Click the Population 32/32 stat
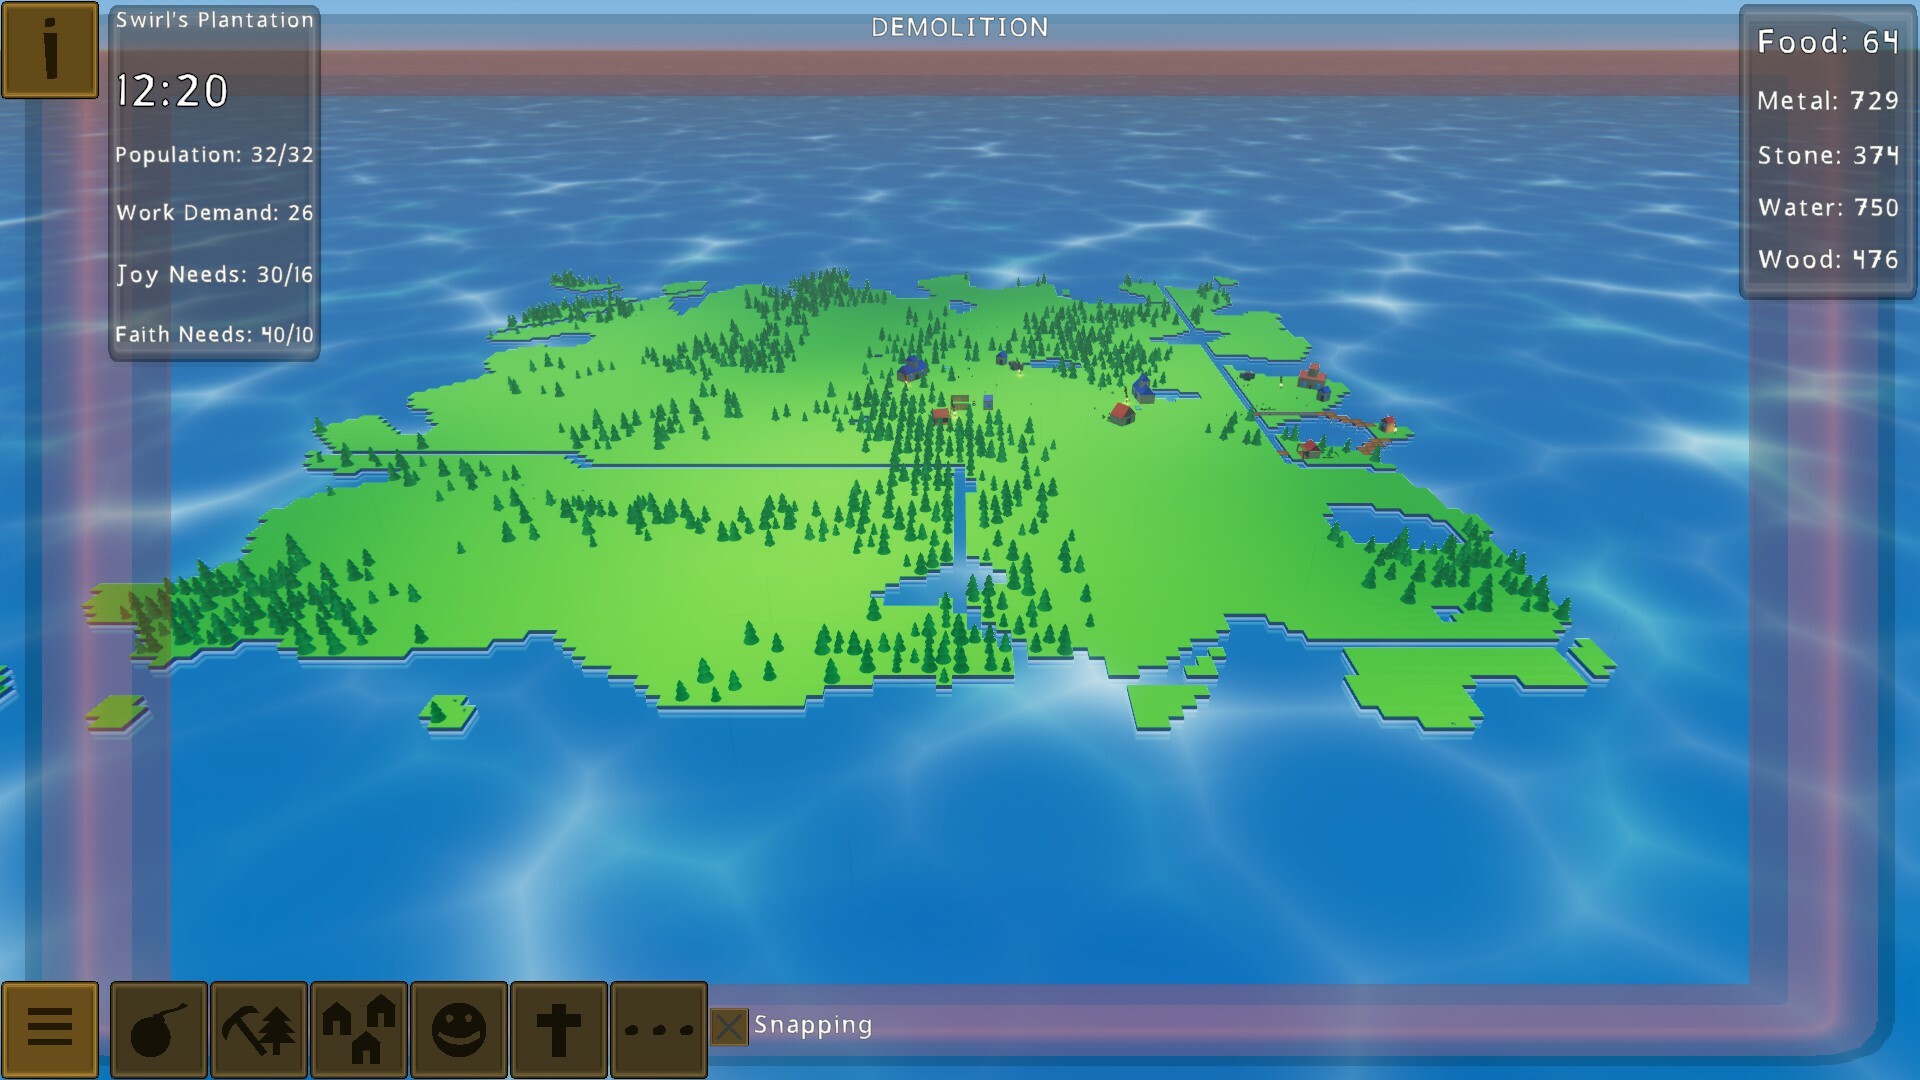Image resolution: width=1920 pixels, height=1080 pixels. [213, 154]
